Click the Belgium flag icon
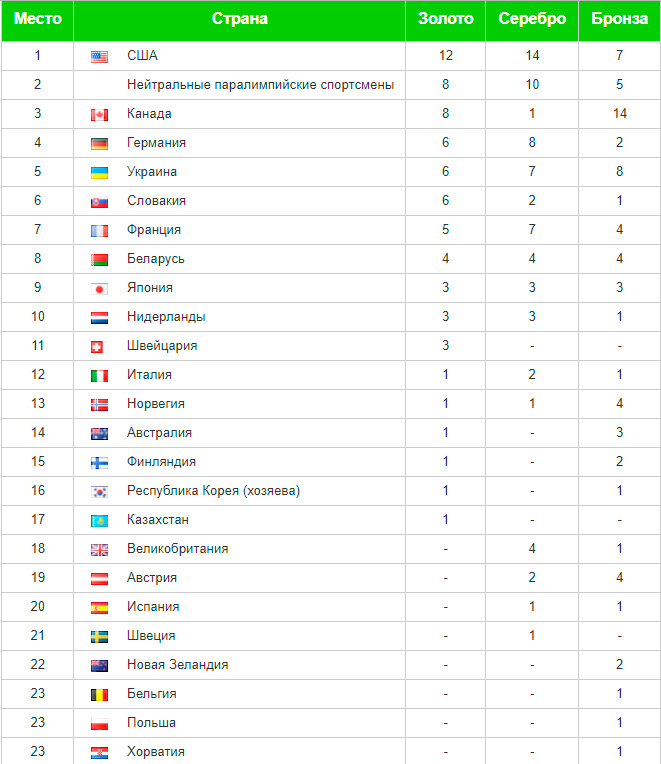The width and height of the screenshot is (661, 764). tap(99, 694)
